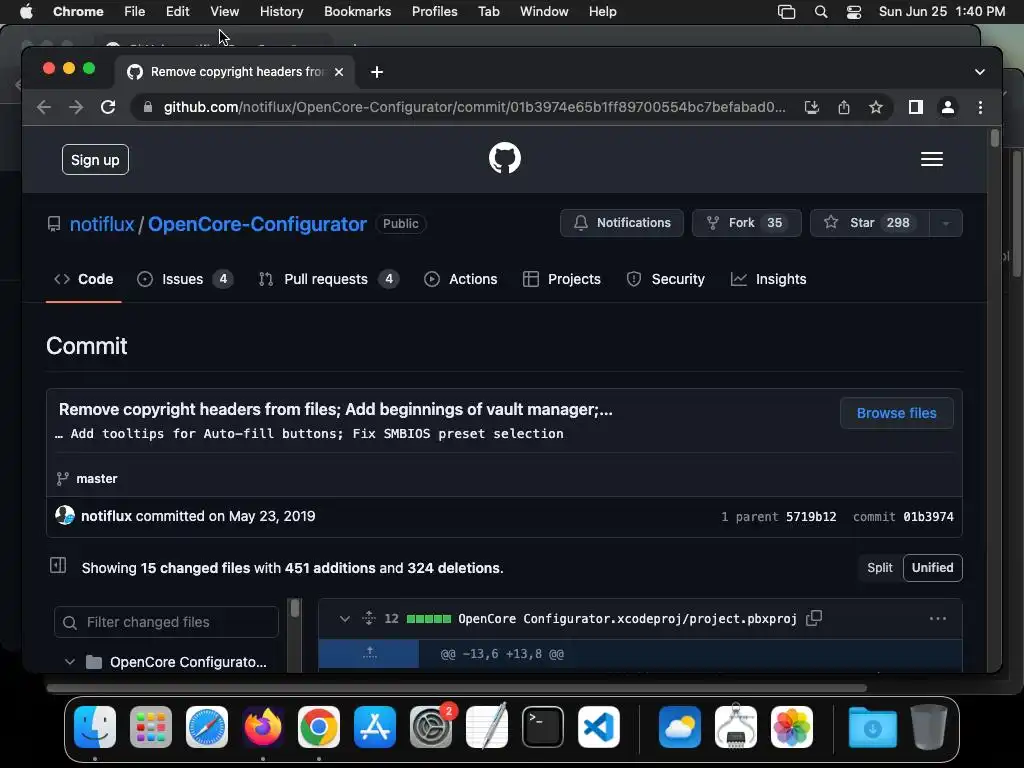1024x768 pixels.
Task: Open Notifications with bell icon
Action: pos(622,223)
